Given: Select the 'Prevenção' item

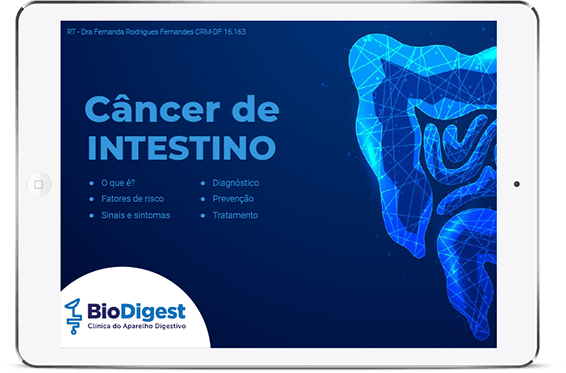Looking at the screenshot, I should pos(233,199).
